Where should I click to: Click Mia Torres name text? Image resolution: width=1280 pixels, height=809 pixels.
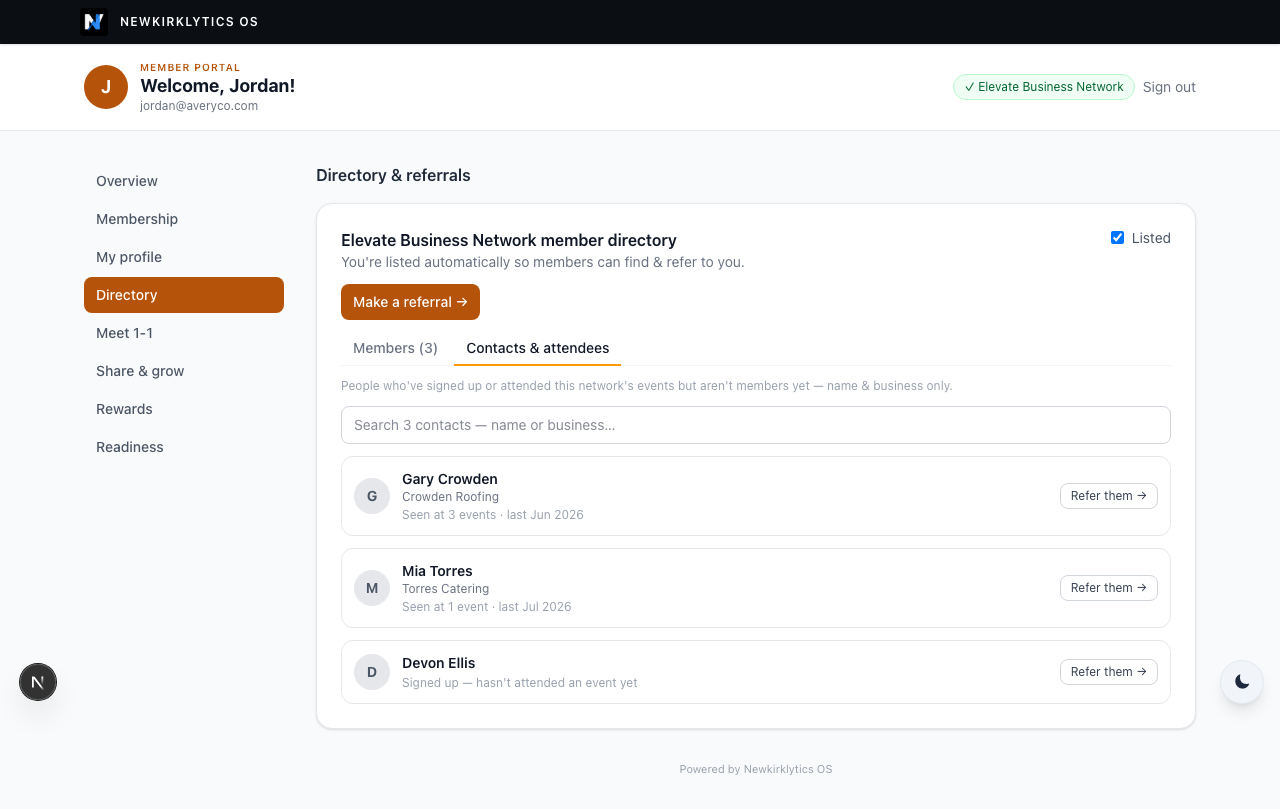tap(437, 571)
